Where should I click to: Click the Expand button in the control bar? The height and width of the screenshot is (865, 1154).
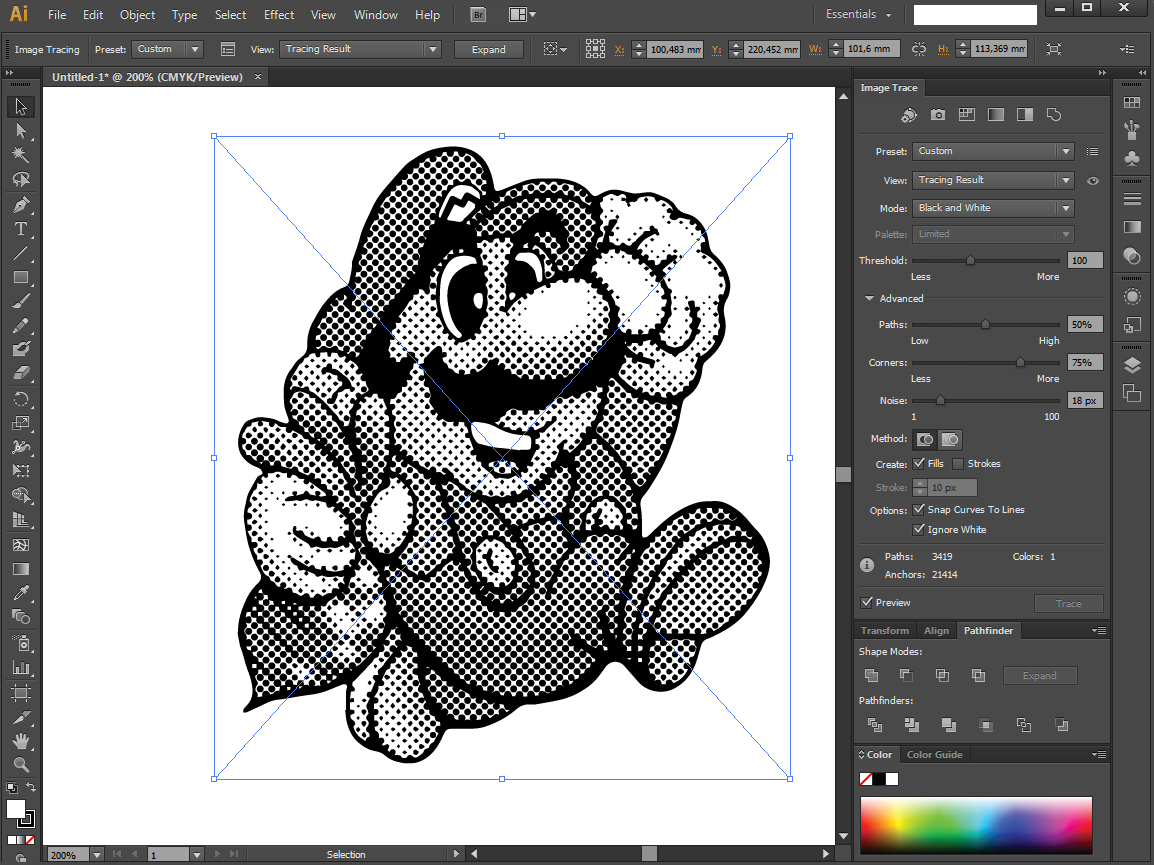489,50
